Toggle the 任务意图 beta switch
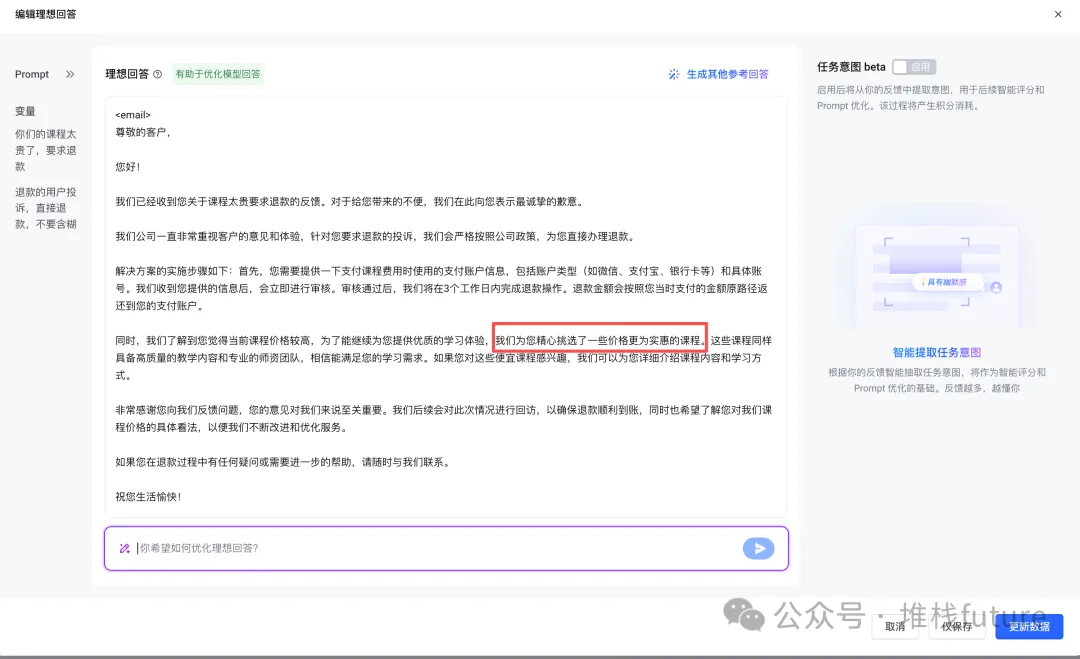1080x659 pixels. coord(914,67)
